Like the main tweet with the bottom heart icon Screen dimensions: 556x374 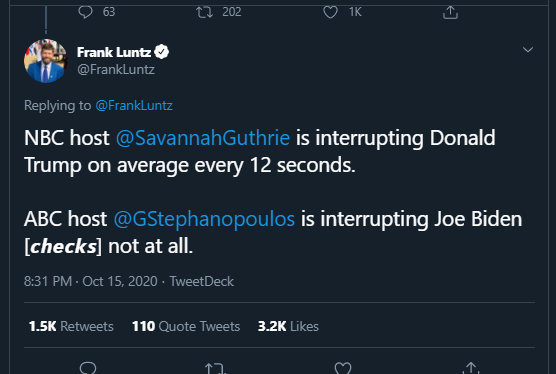(x=343, y=368)
